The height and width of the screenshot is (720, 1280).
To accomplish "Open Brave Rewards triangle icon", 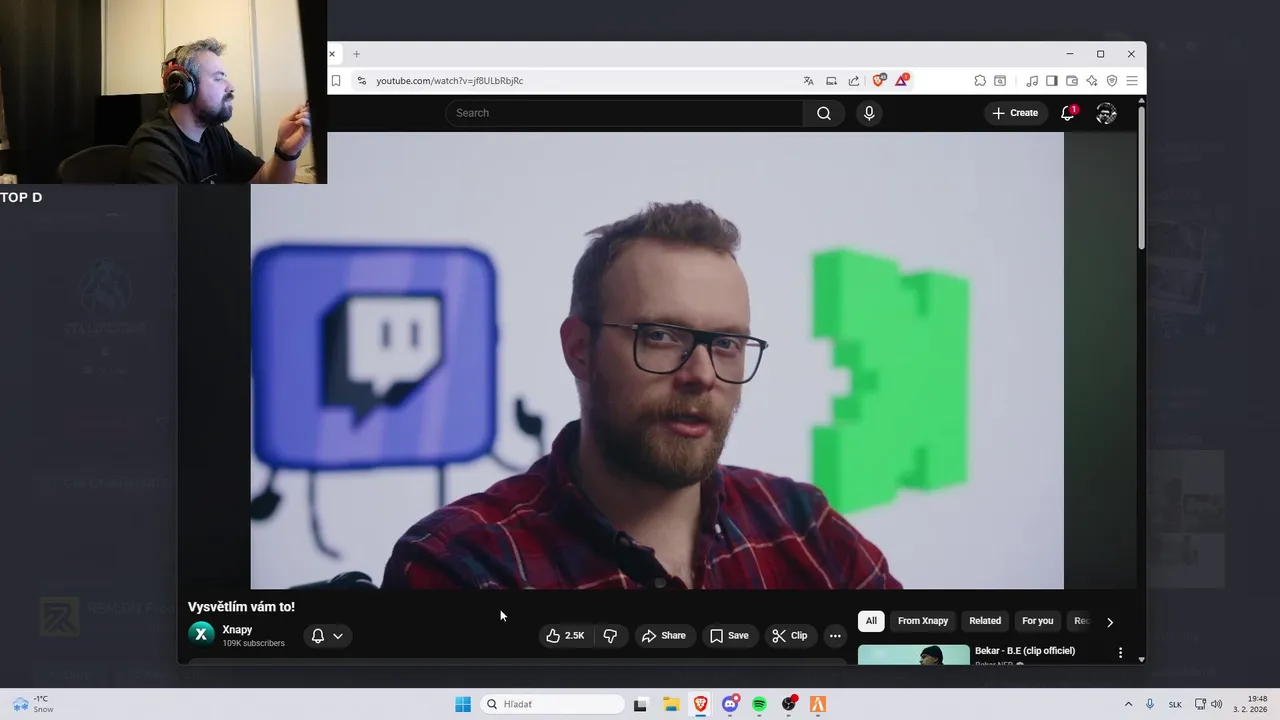I will pyautogui.click(x=901, y=80).
